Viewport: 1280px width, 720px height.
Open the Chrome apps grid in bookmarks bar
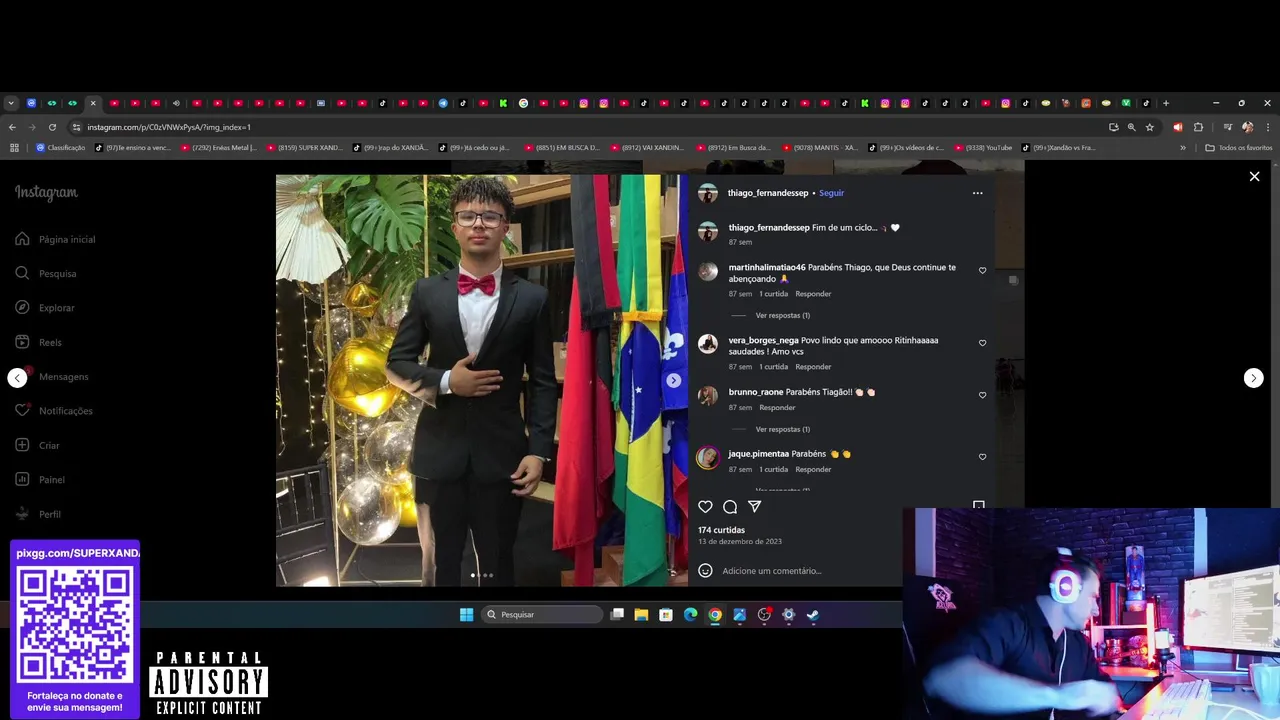click(14, 148)
